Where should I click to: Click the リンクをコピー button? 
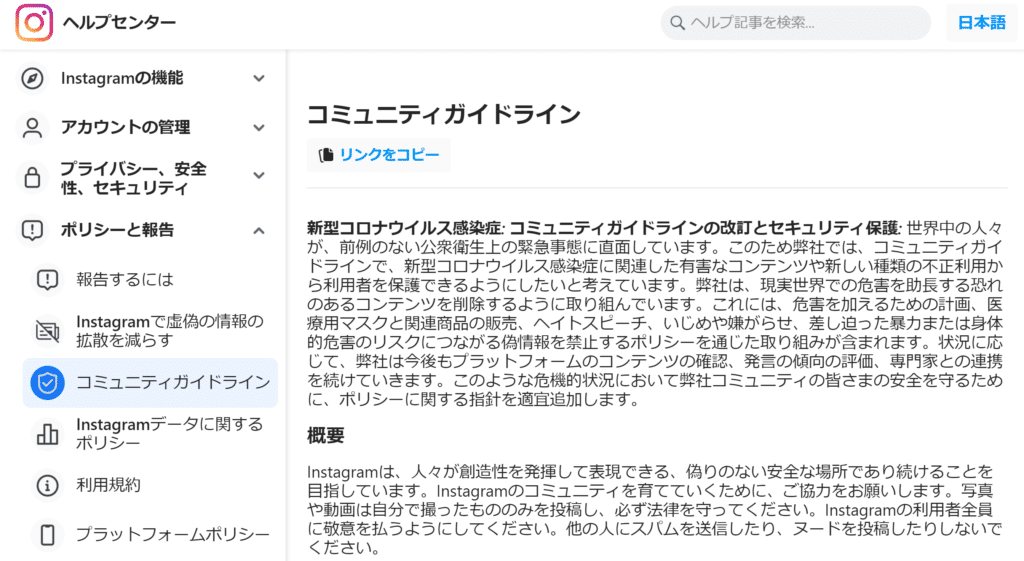pyautogui.click(x=379, y=155)
